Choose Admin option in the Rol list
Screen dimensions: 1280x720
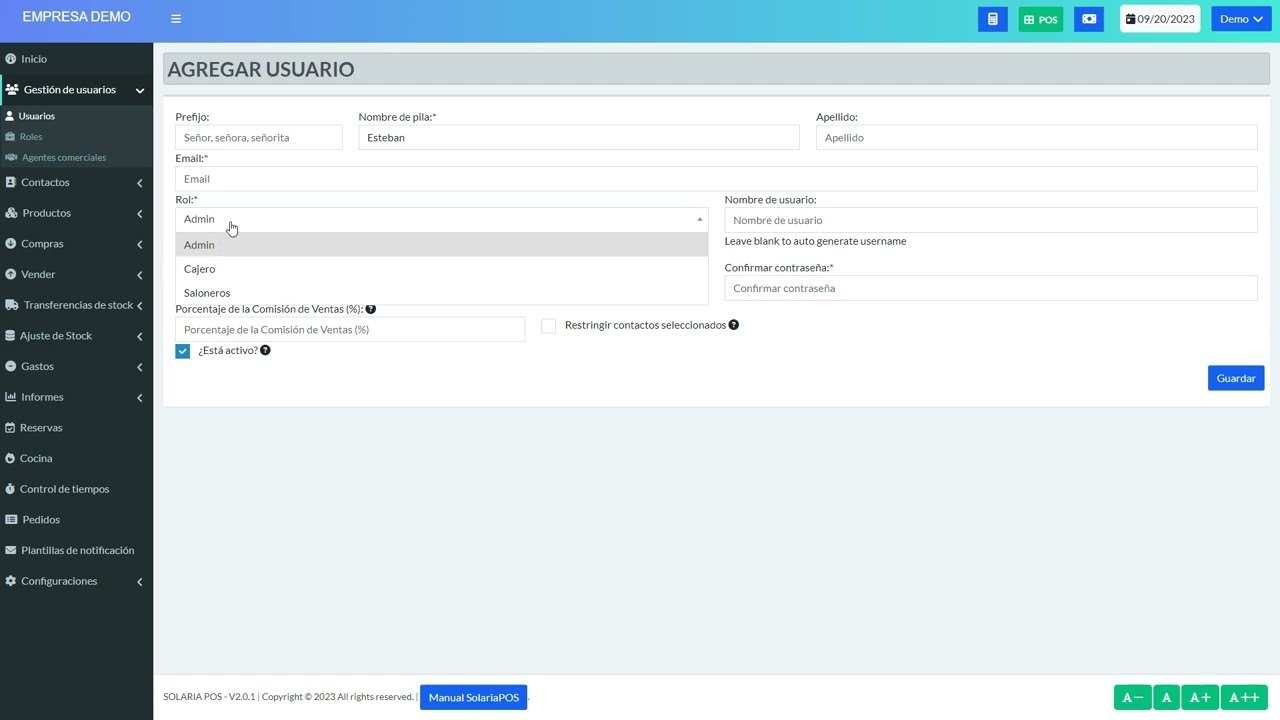coord(442,245)
